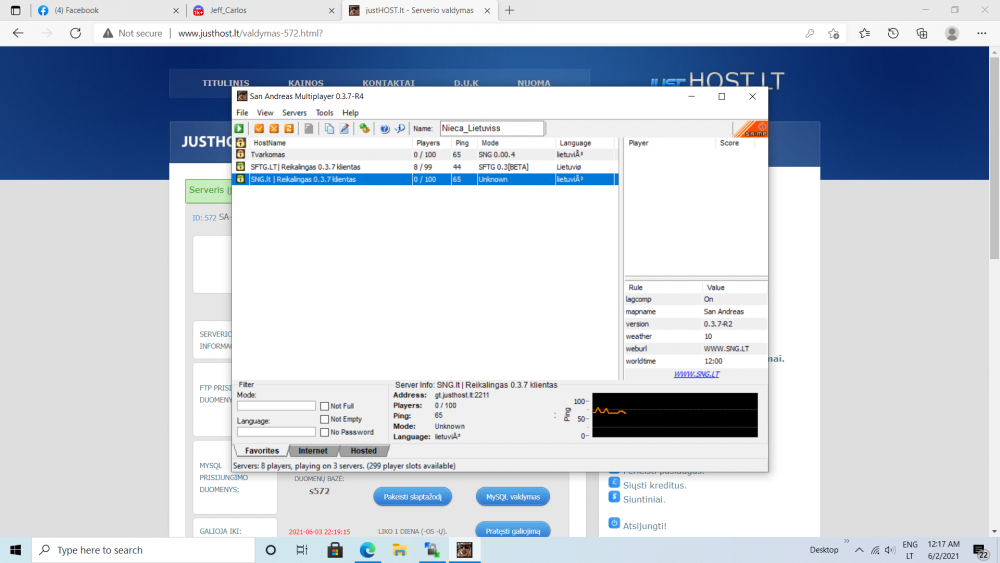Click the lock column header icon
1000x563 pixels.
[x=240, y=143]
